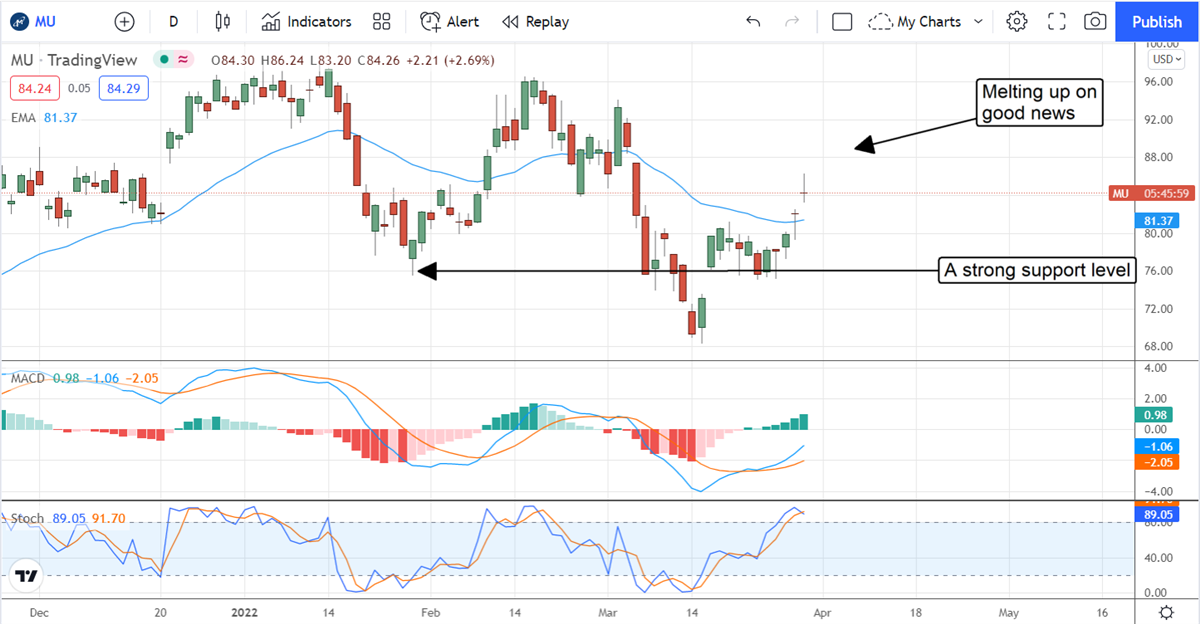Image resolution: width=1200 pixels, height=624 pixels.
Task: Click the green market status dot
Action: 163,60
